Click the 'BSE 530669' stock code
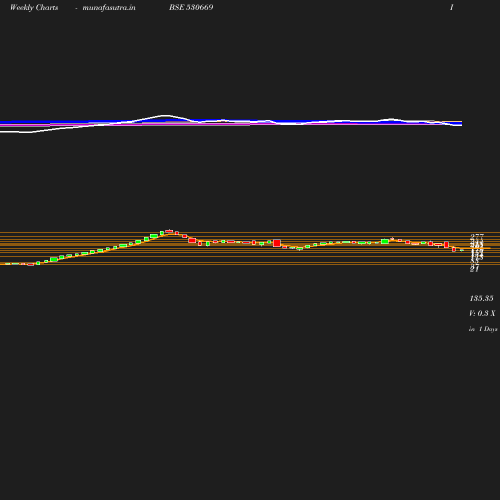Screen dimensions: 500x500 [191, 7]
